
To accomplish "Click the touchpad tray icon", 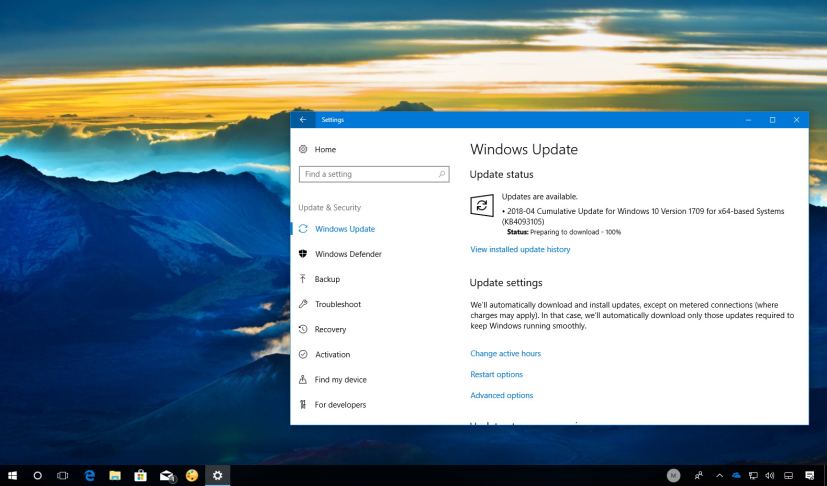I will [788, 475].
